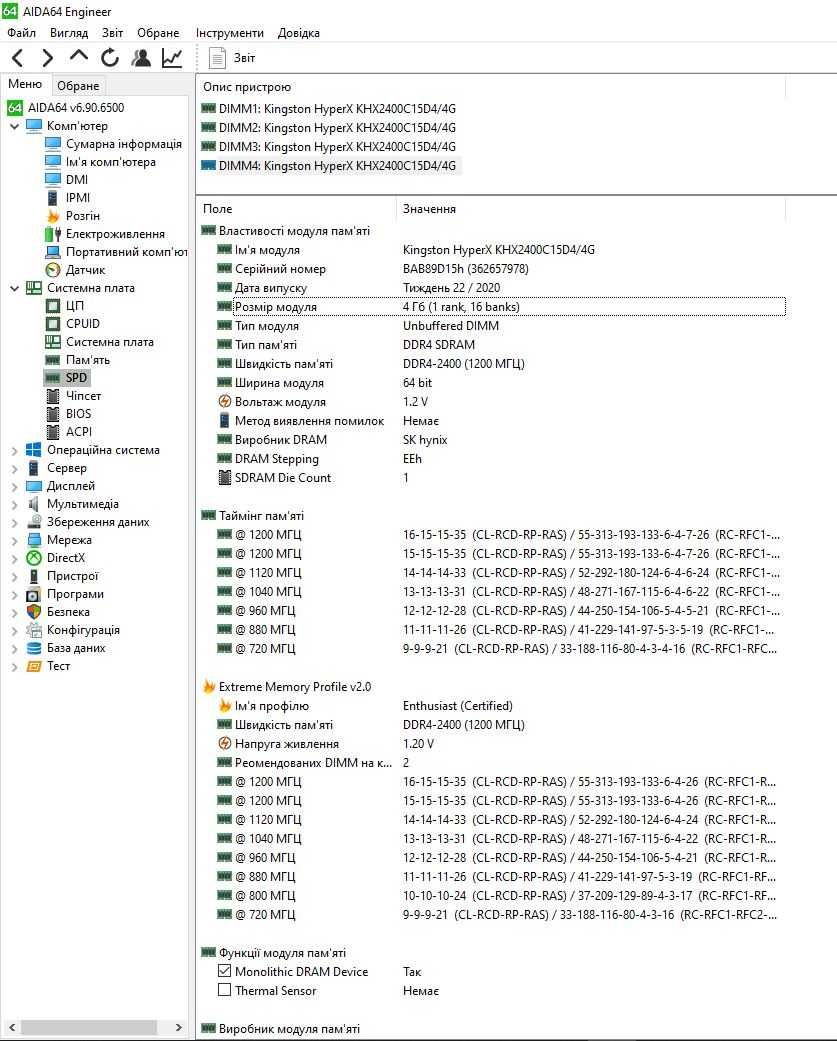Open the user icon in the toolbar
The height and width of the screenshot is (1041, 837).
(141, 58)
